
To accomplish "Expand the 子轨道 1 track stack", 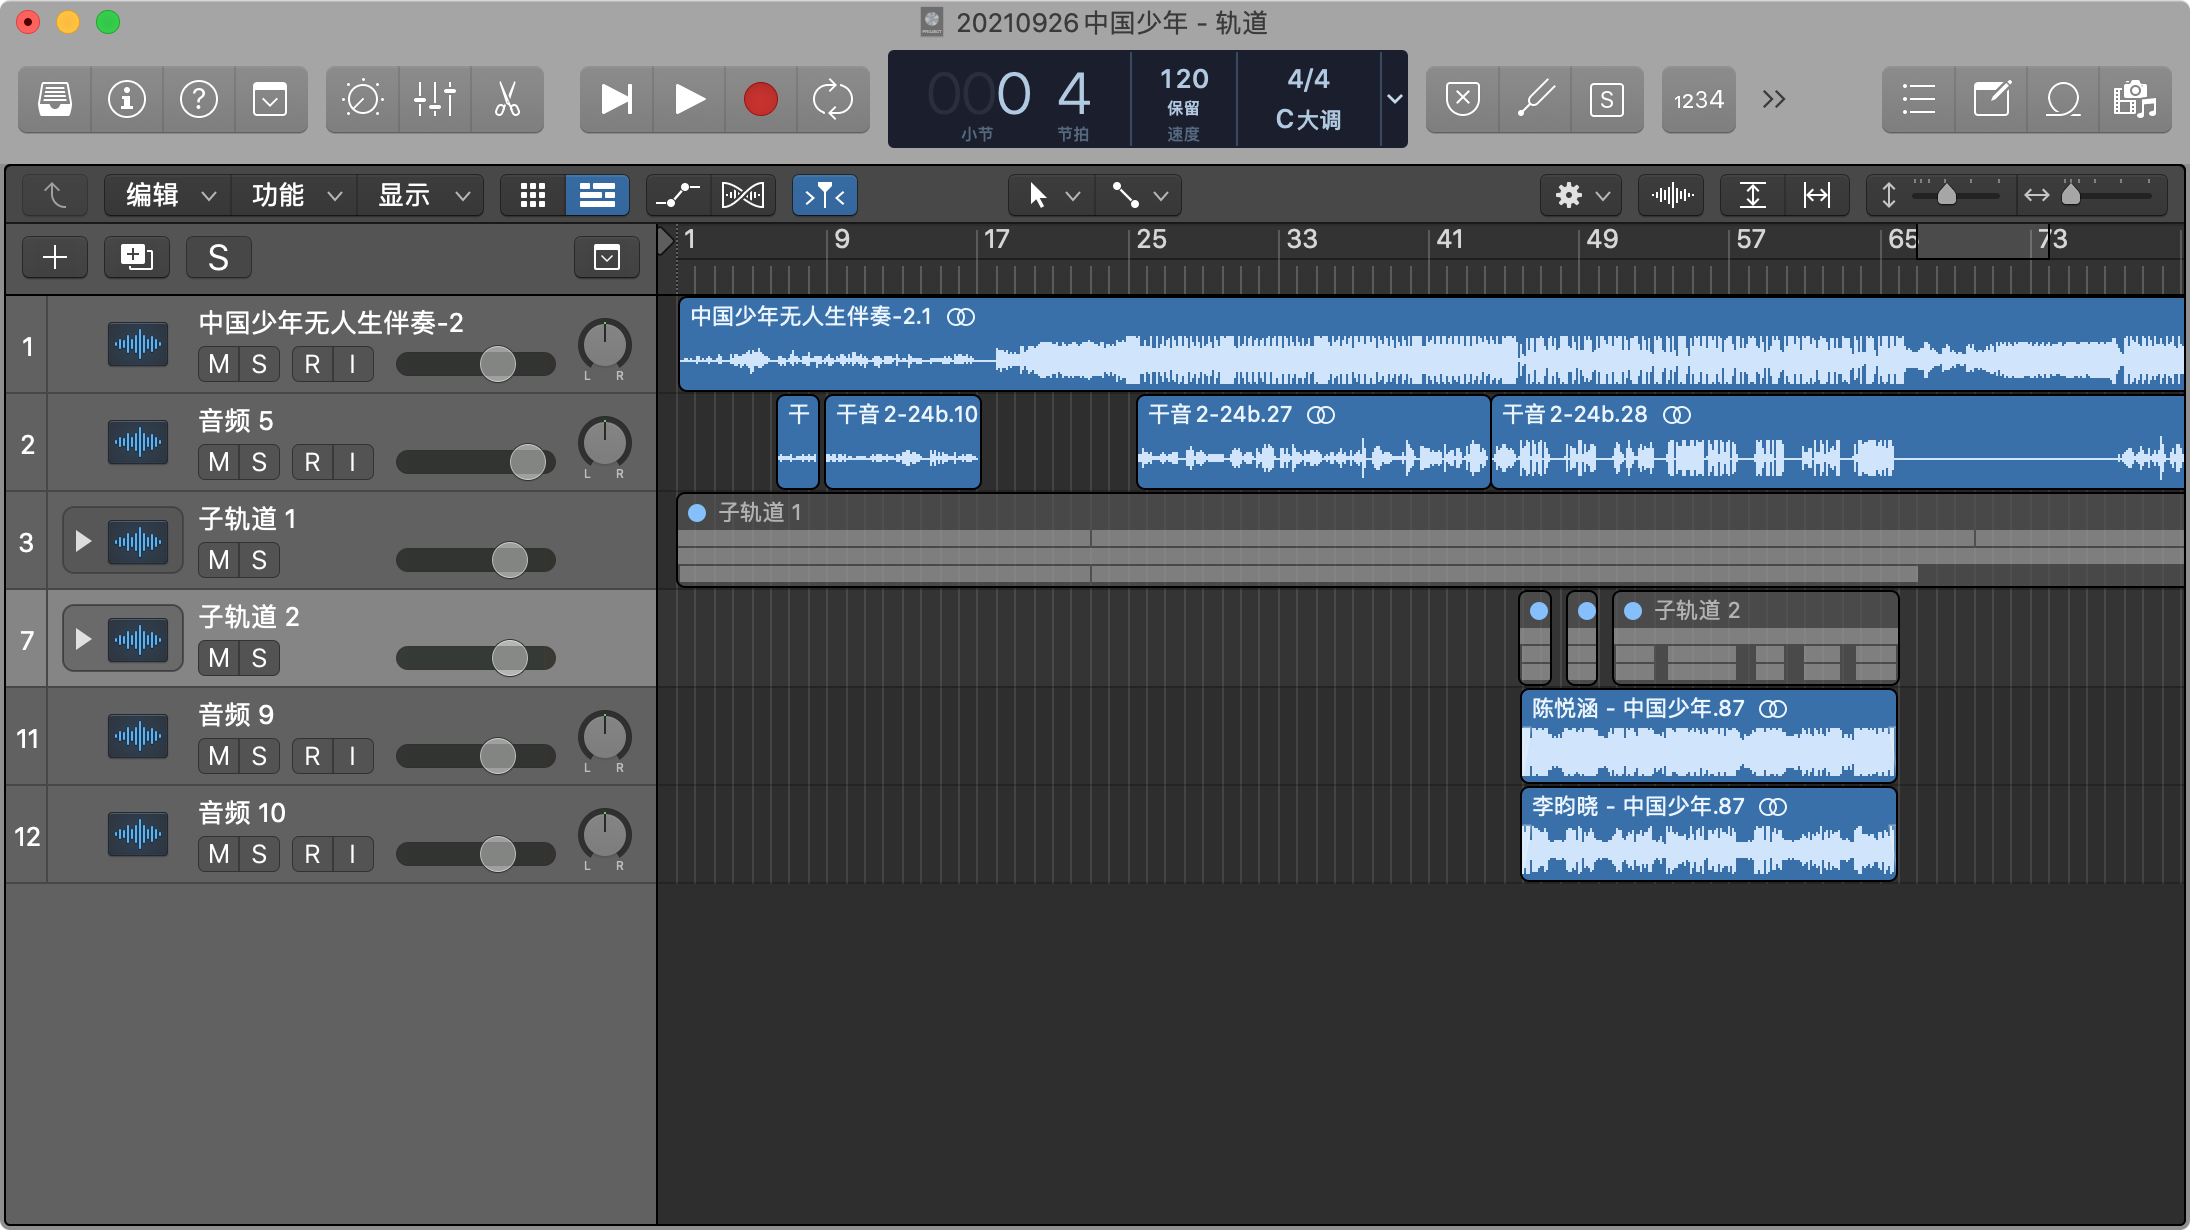I will (x=83, y=541).
